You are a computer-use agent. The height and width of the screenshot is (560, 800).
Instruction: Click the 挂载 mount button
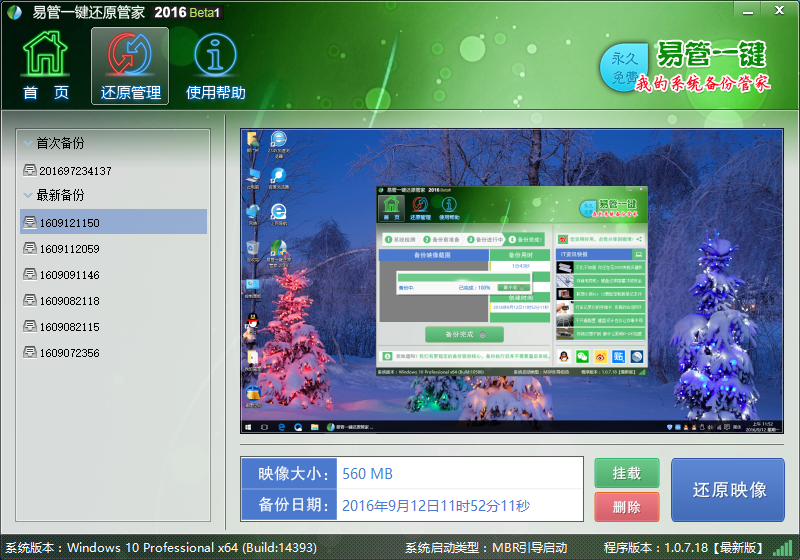[627, 473]
